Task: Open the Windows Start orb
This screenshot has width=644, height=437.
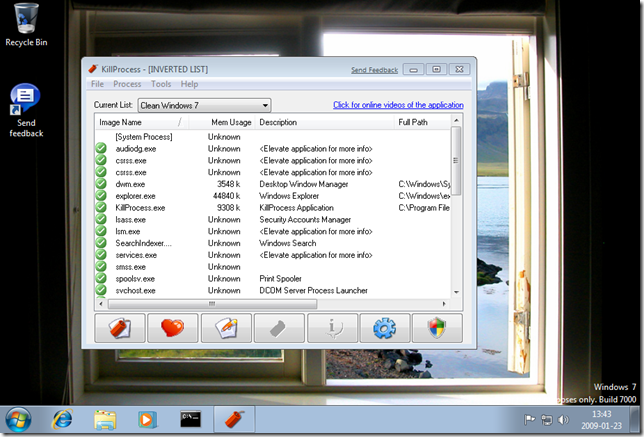Action: tap(18, 420)
